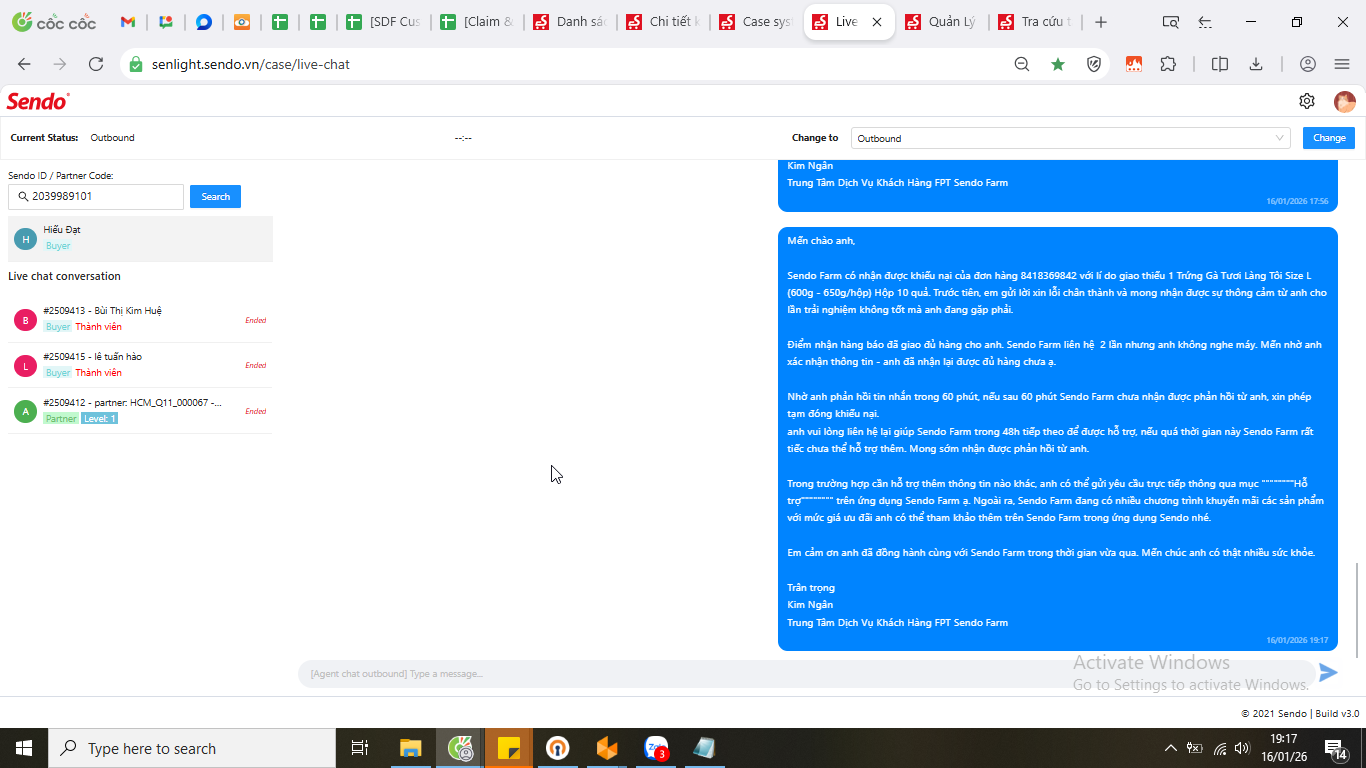
Task: Click the message input box
Action: pyautogui.click(x=806, y=674)
